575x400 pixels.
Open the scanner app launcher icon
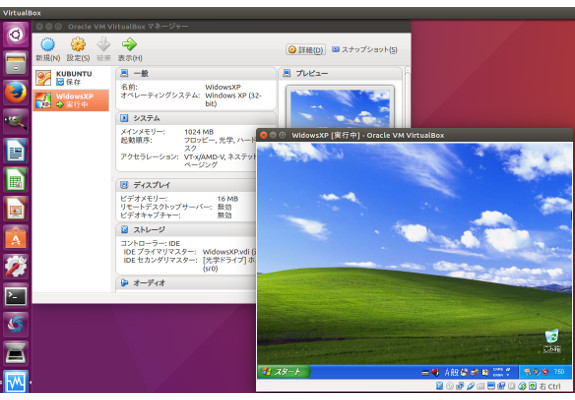16,354
